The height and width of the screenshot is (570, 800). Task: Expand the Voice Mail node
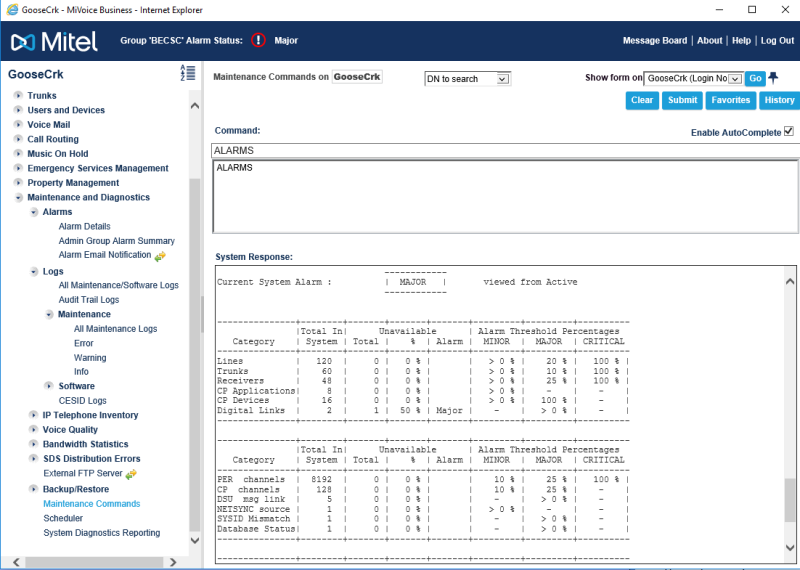point(18,125)
